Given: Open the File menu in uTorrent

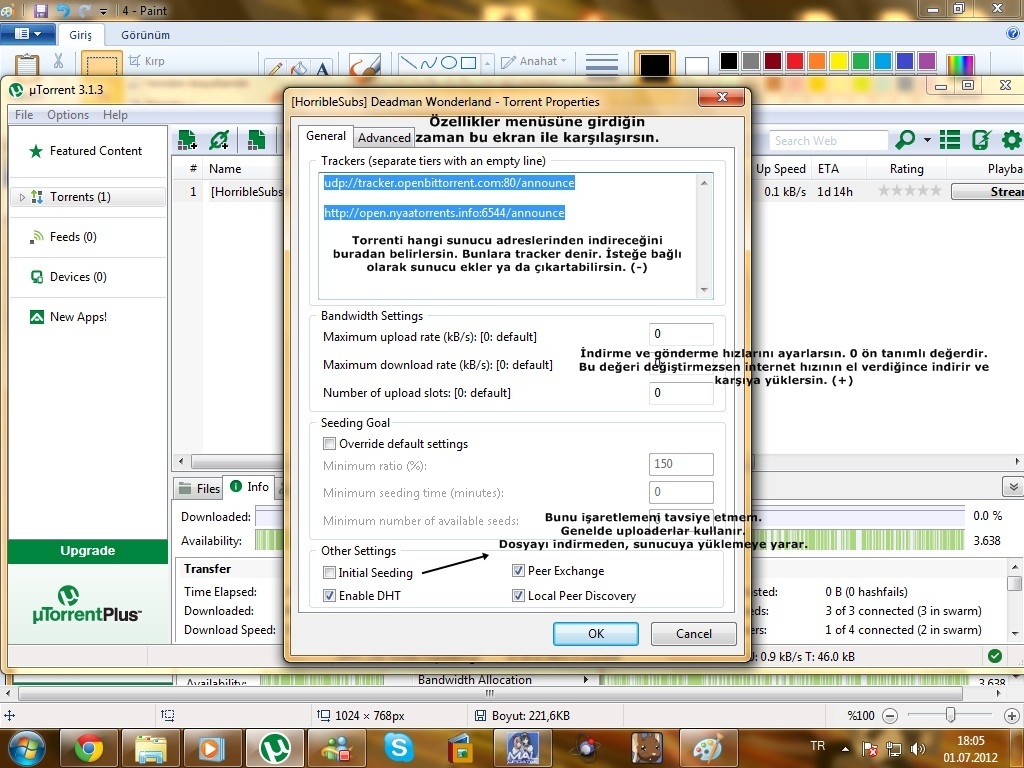Looking at the screenshot, I should tap(24, 115).
